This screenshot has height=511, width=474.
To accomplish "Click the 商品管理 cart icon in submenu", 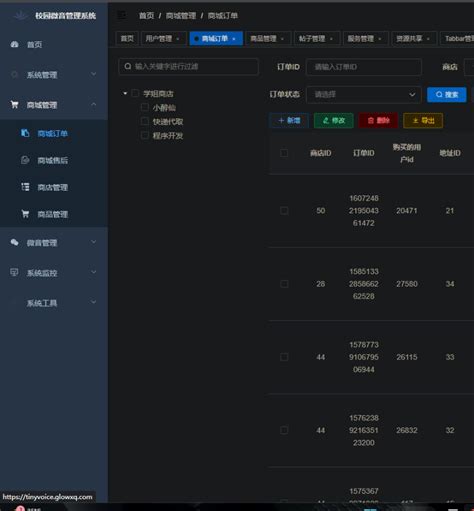I will pyautogui.click(x=25, y=214).
